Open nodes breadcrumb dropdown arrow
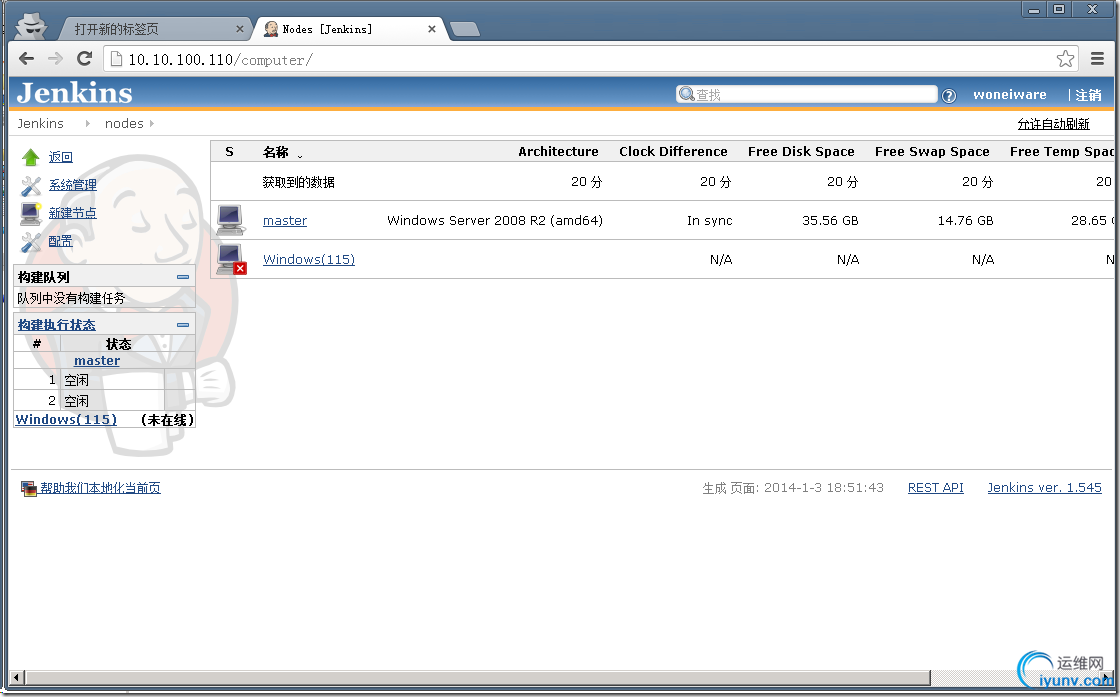This screenshot has height=697, width=1120. pyautogui.click(x=151, y=124)
